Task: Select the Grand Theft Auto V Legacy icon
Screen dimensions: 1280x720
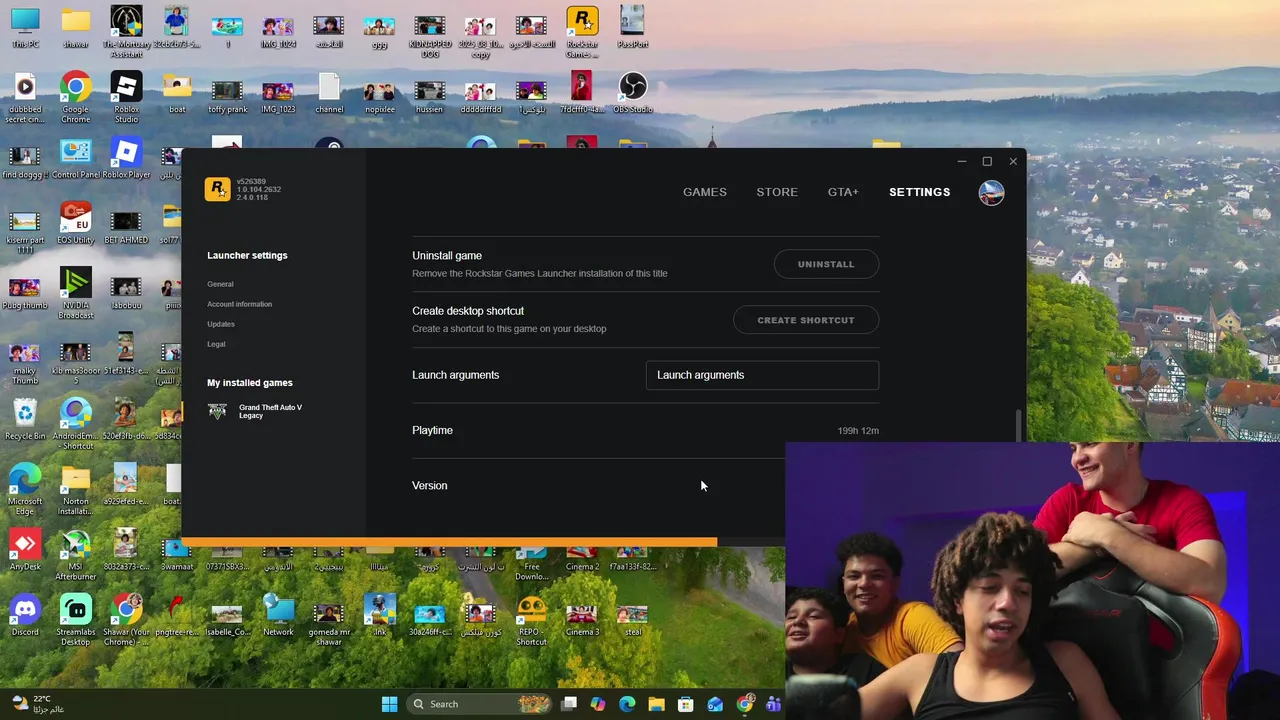Action: tap(217, 411)
